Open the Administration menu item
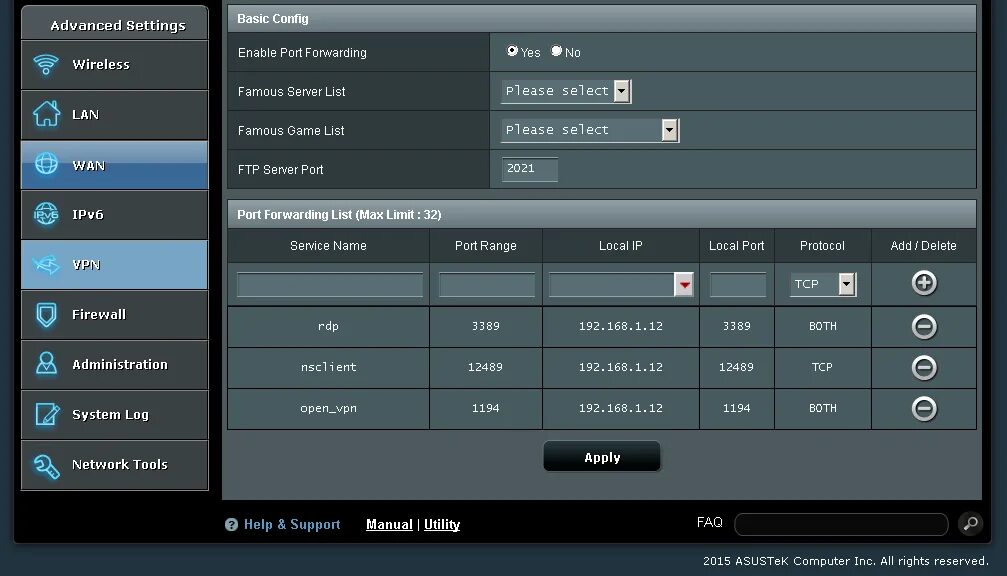The height and width of the screenshot is (576, 1007). [x=114, y=364]
